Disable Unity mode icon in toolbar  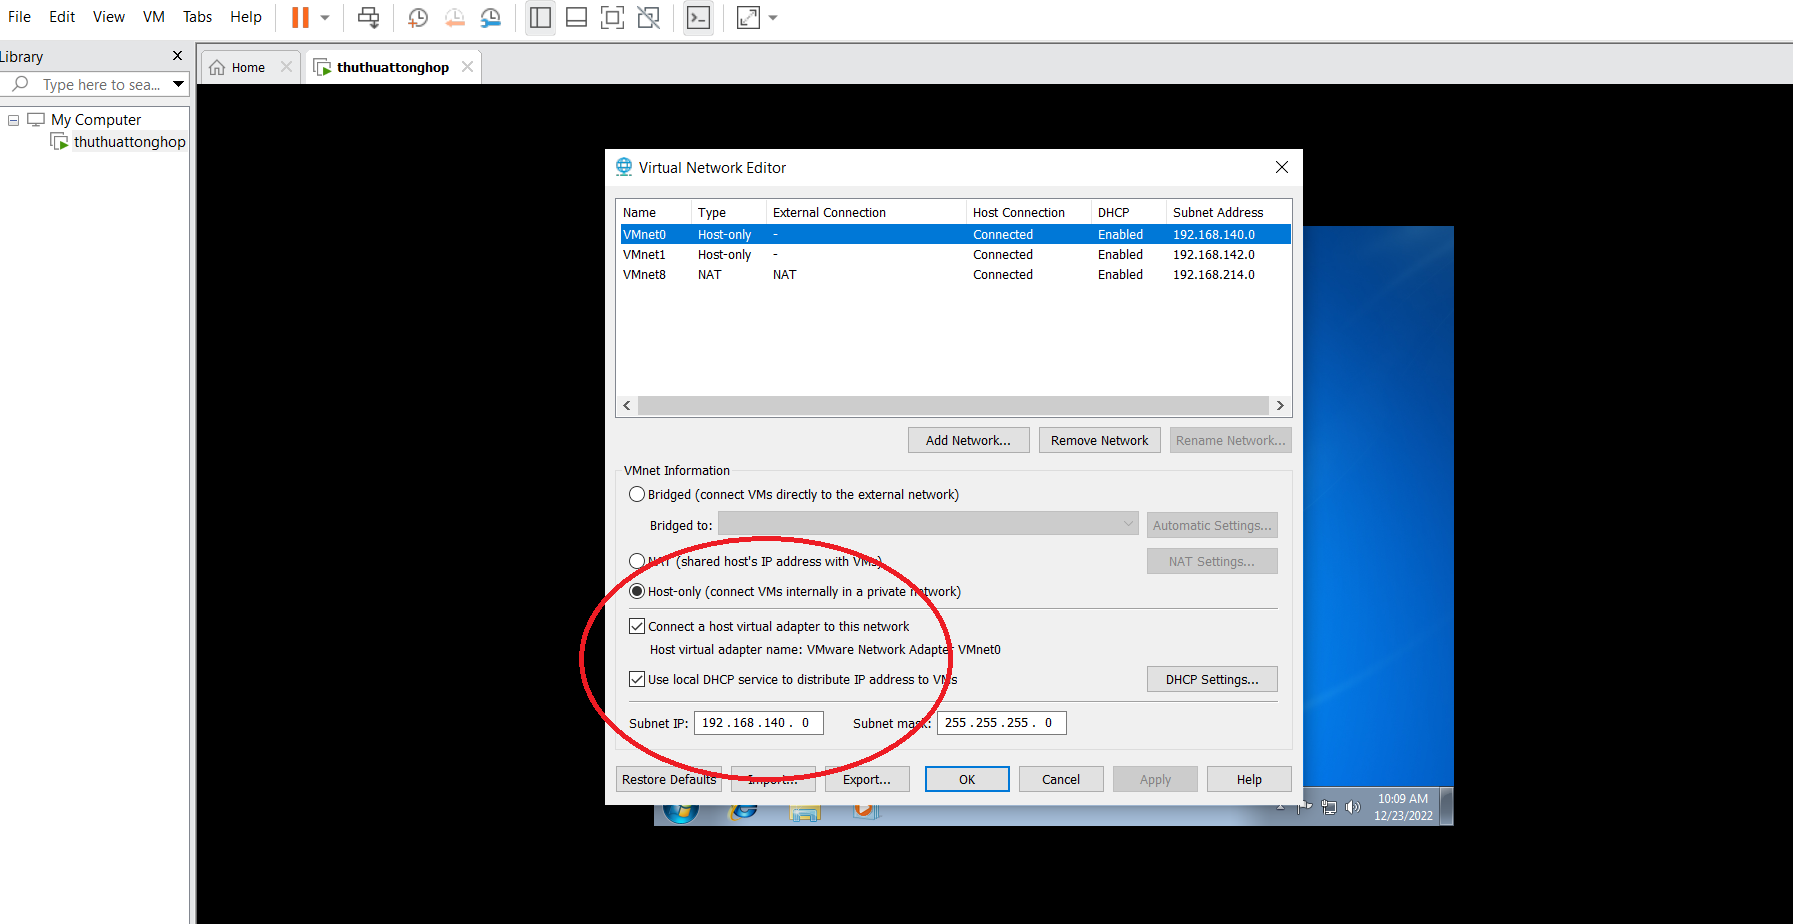click(x=648, y=17)
